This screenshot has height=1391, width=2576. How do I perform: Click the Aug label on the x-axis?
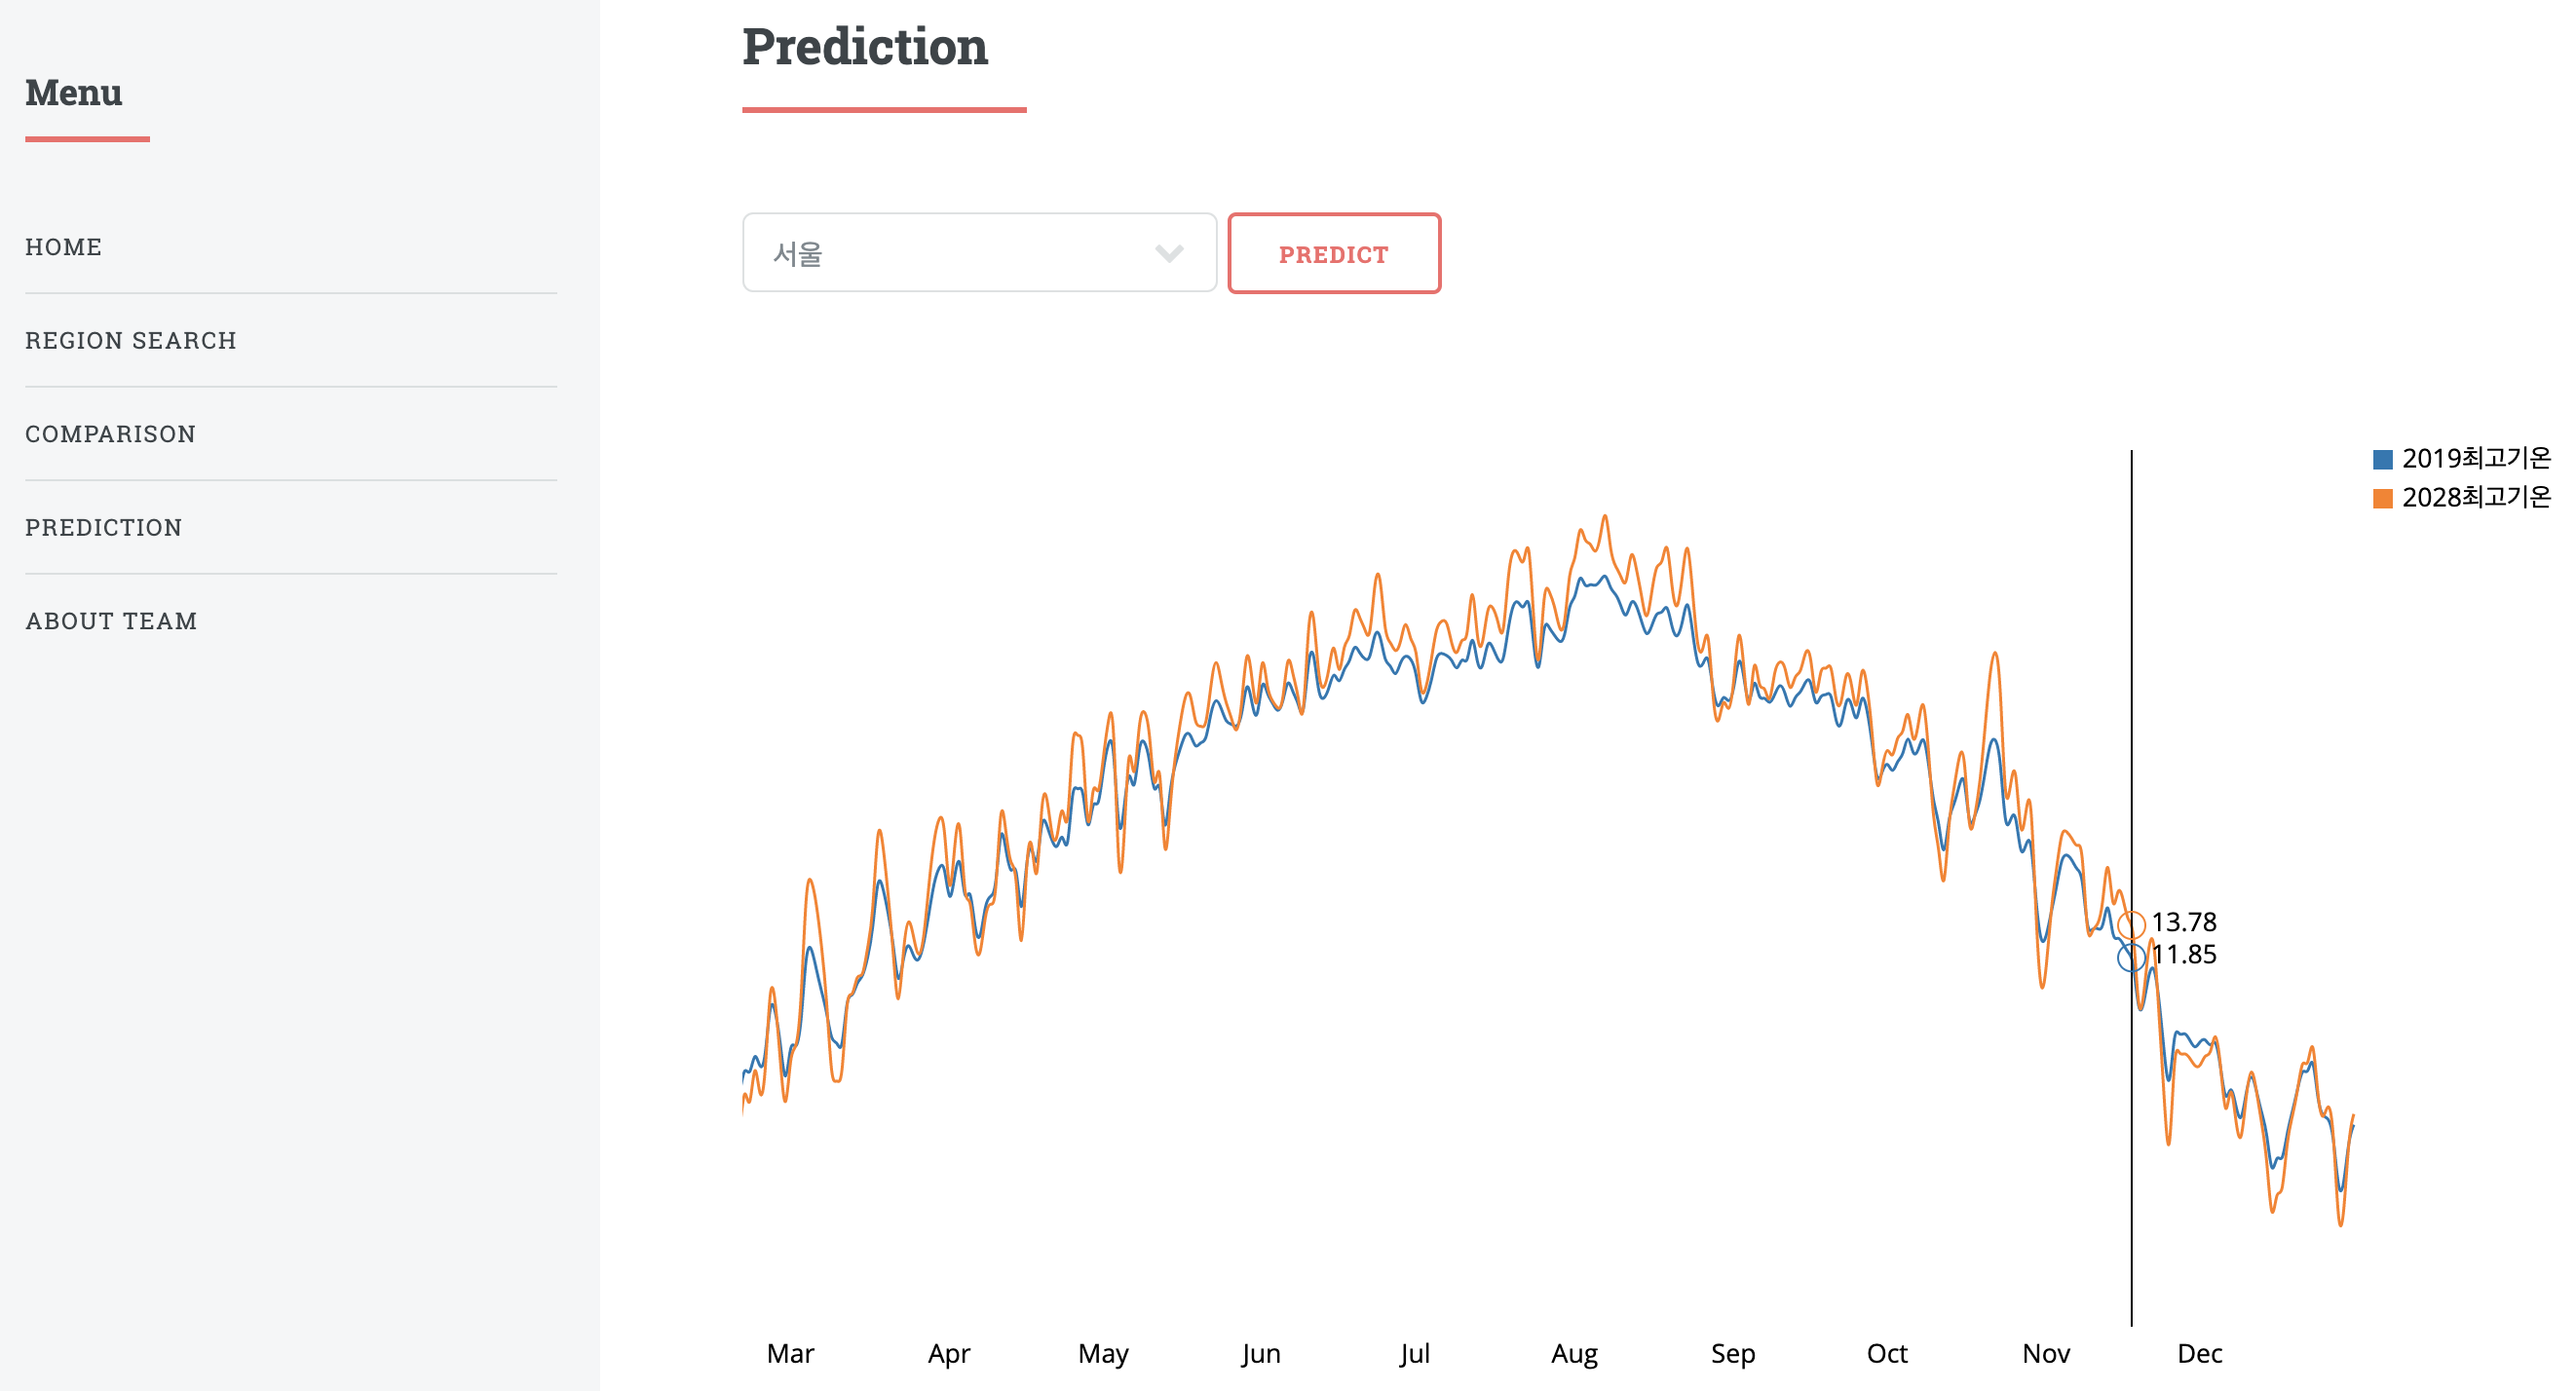tap(1575, 1353)
